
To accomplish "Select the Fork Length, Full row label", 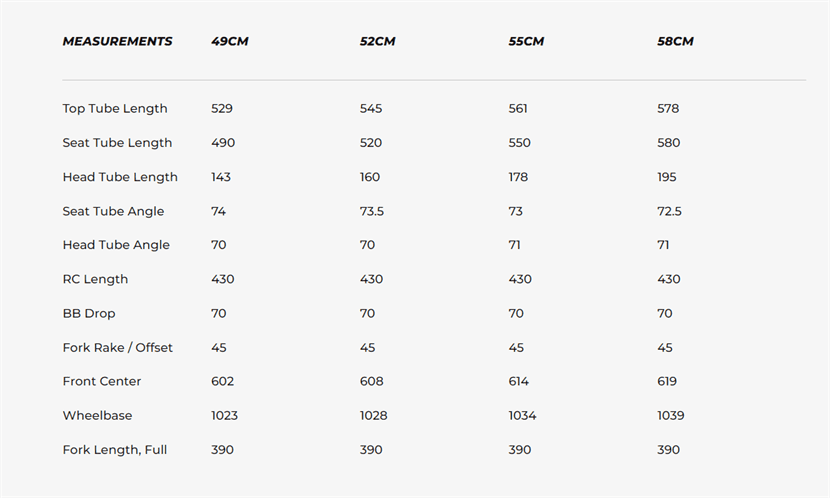I will coord(115,450).
